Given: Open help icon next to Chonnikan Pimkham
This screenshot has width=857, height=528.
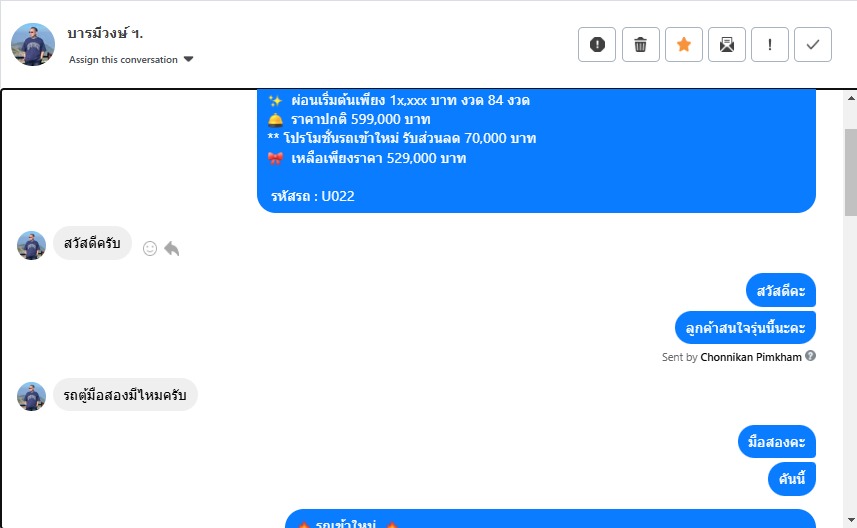Looking at the screenshot, I should pos(811,356).
